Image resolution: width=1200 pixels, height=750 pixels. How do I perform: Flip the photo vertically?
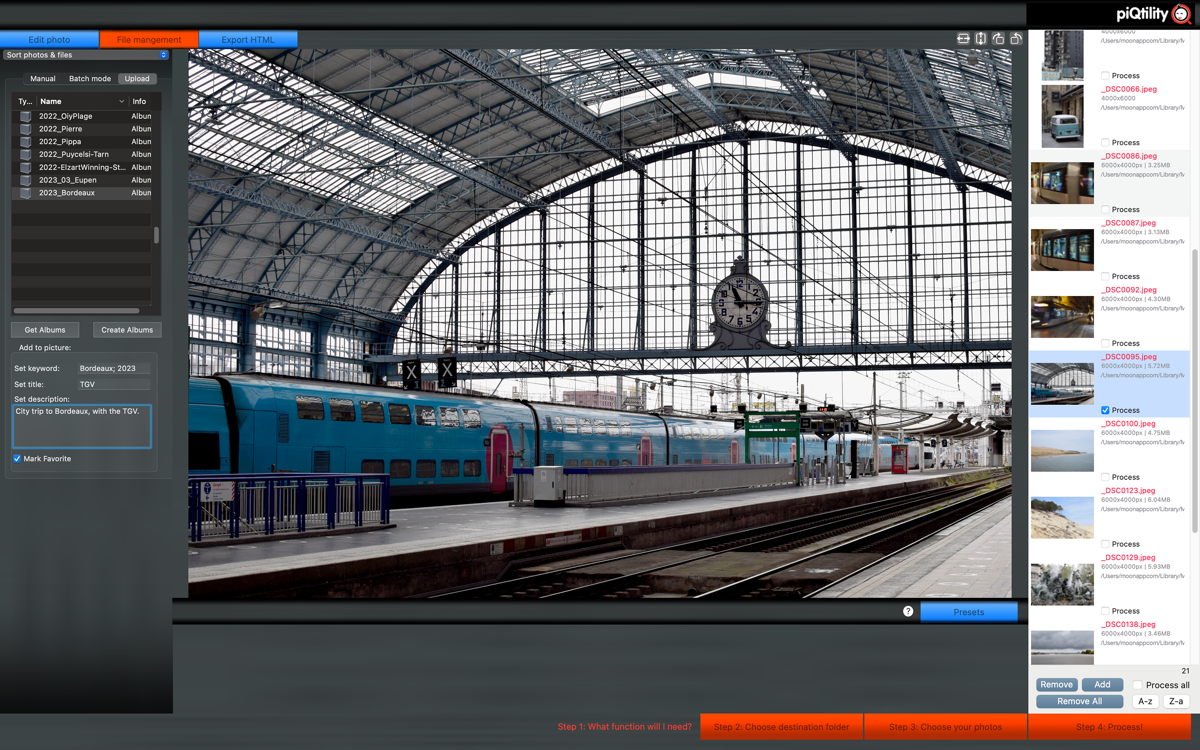coord(981,39)
